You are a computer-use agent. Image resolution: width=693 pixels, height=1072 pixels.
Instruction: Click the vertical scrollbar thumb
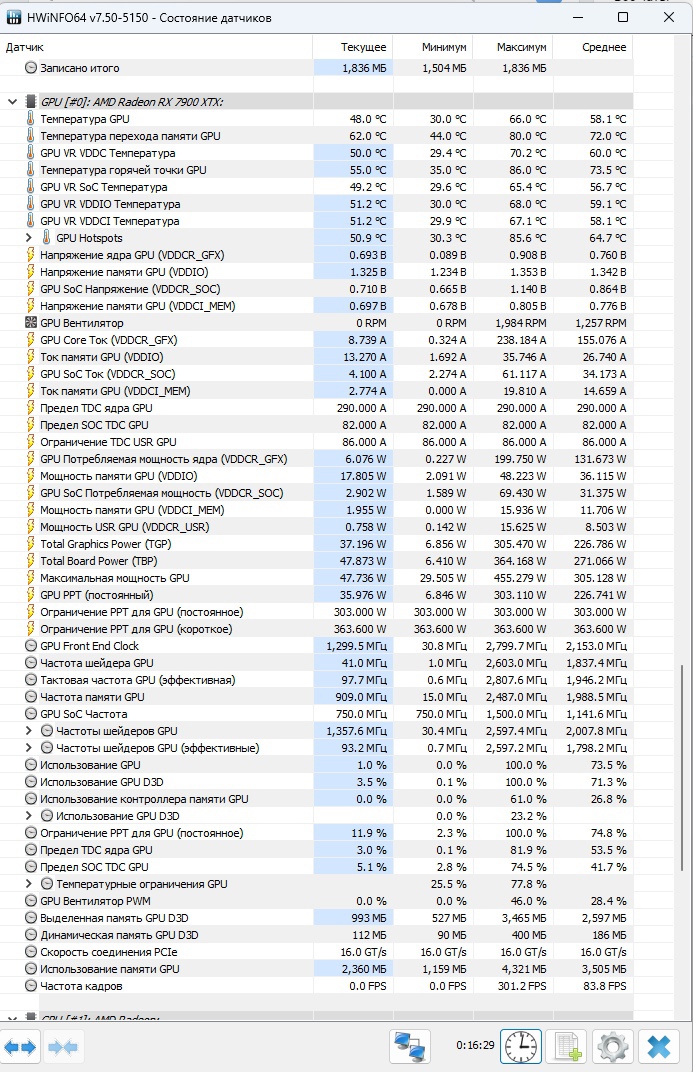pyautogui.click(x=683, y=768)
